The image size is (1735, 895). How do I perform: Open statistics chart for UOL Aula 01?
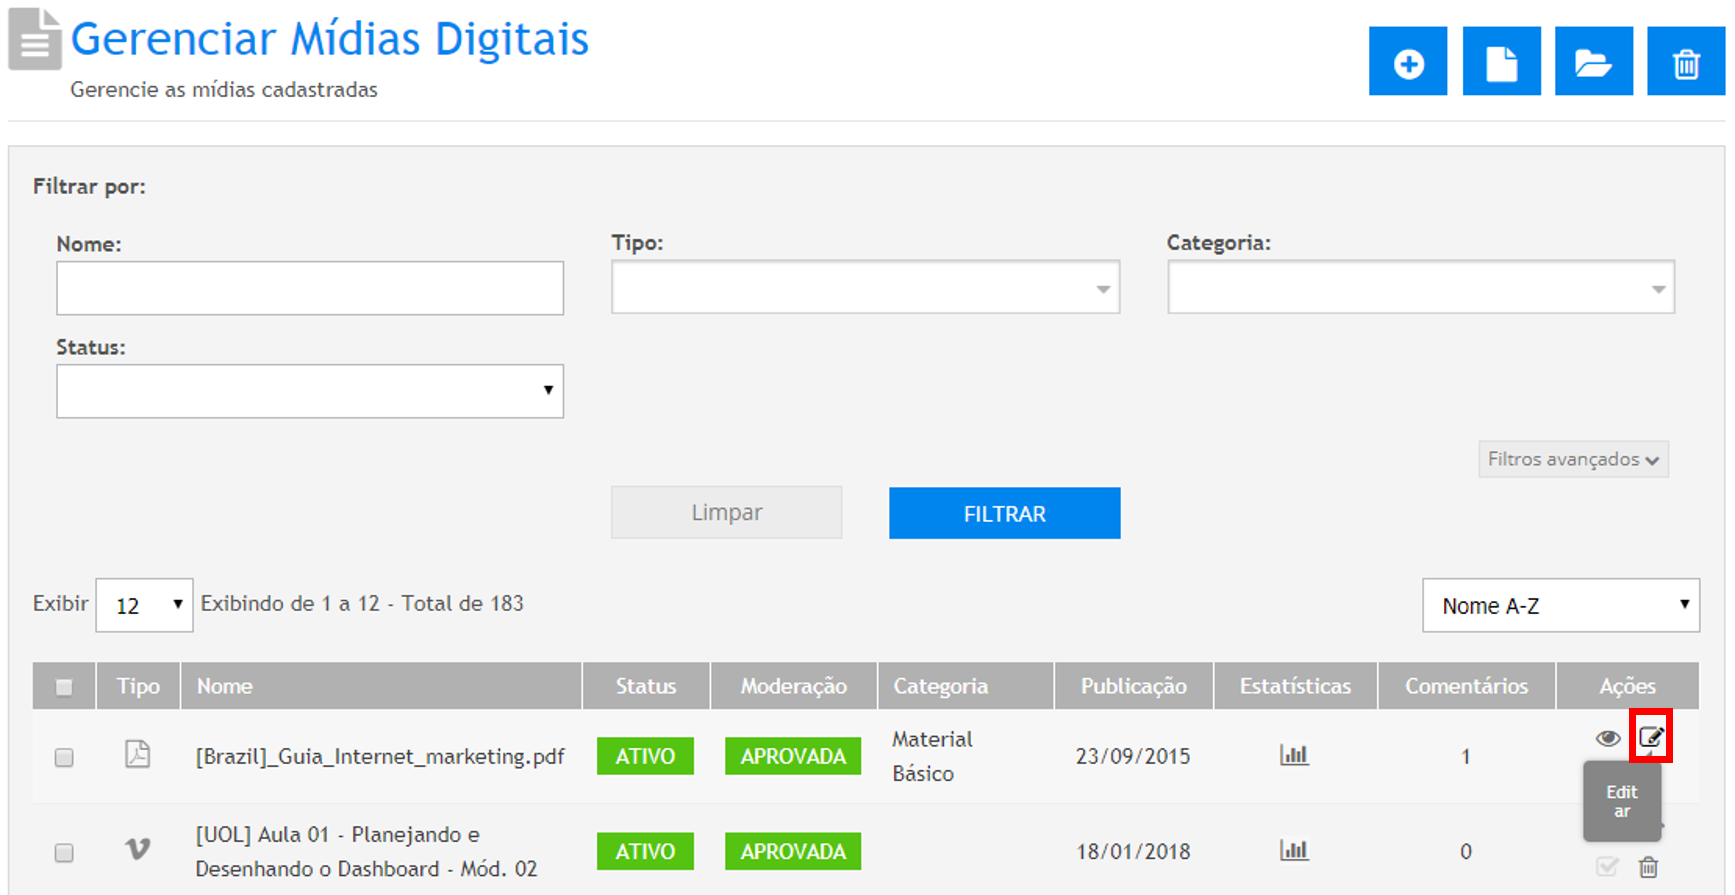1294,851
